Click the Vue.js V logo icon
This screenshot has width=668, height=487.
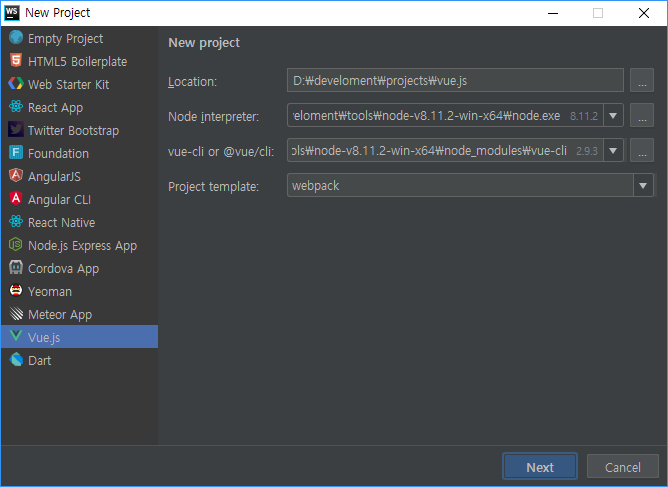pyautogui.click(x=16, y=336)
